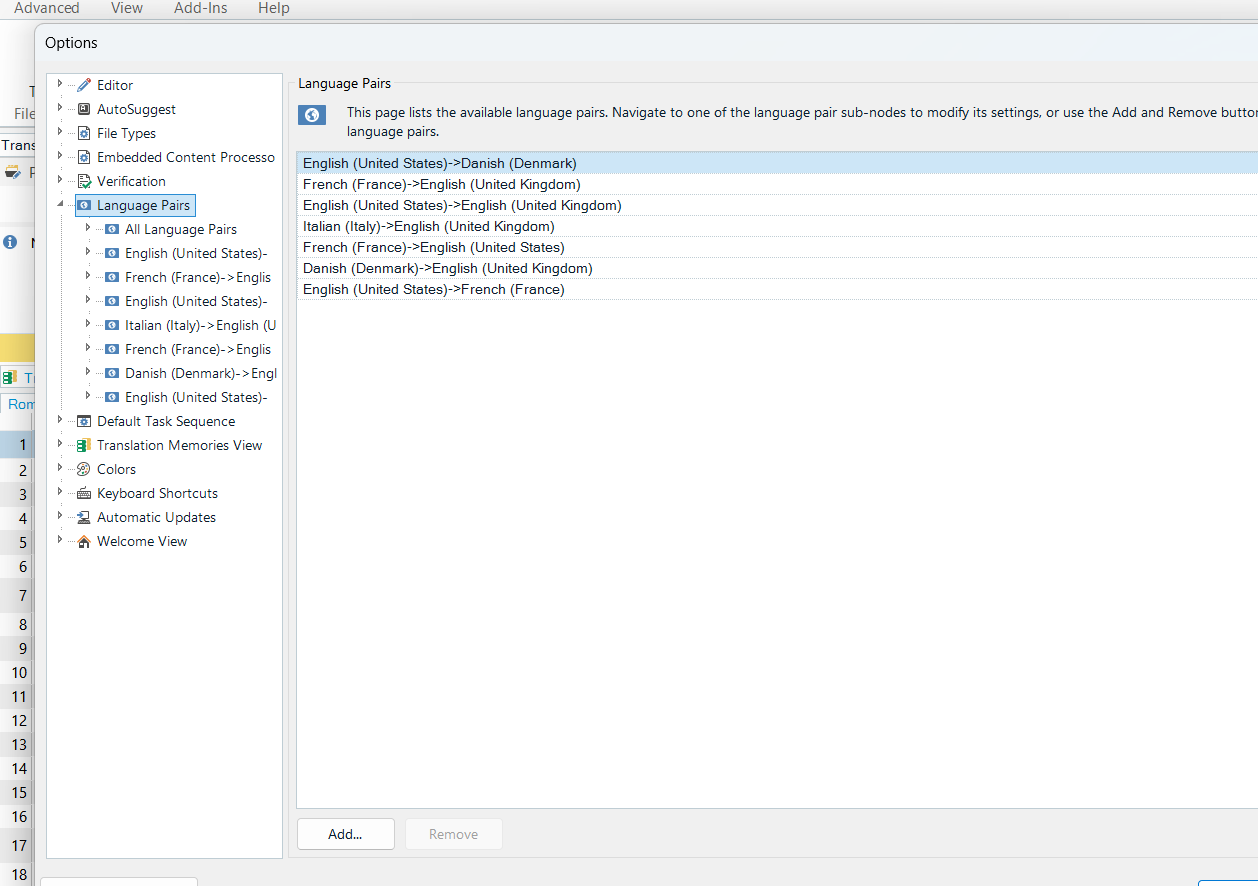Viewport: 1258px width, 886px height.
Task: Select English (United States)->English (United Kingdom) list row
Action: [x=777, y=205]
